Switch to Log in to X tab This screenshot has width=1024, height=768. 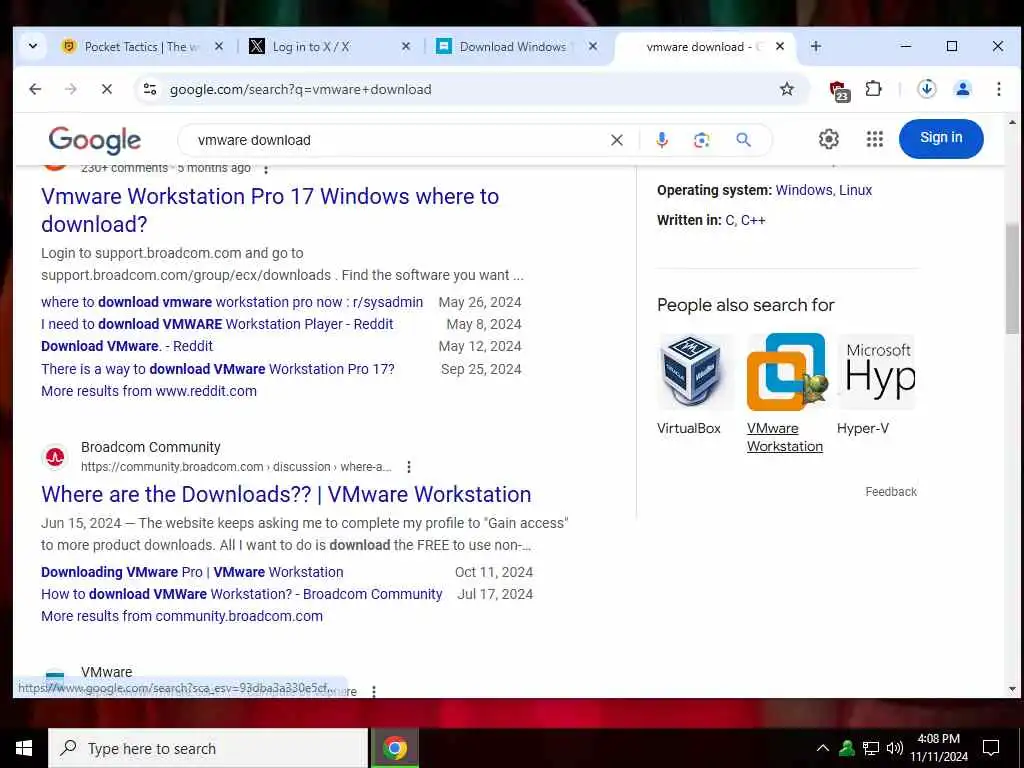[x=328, y=46]
